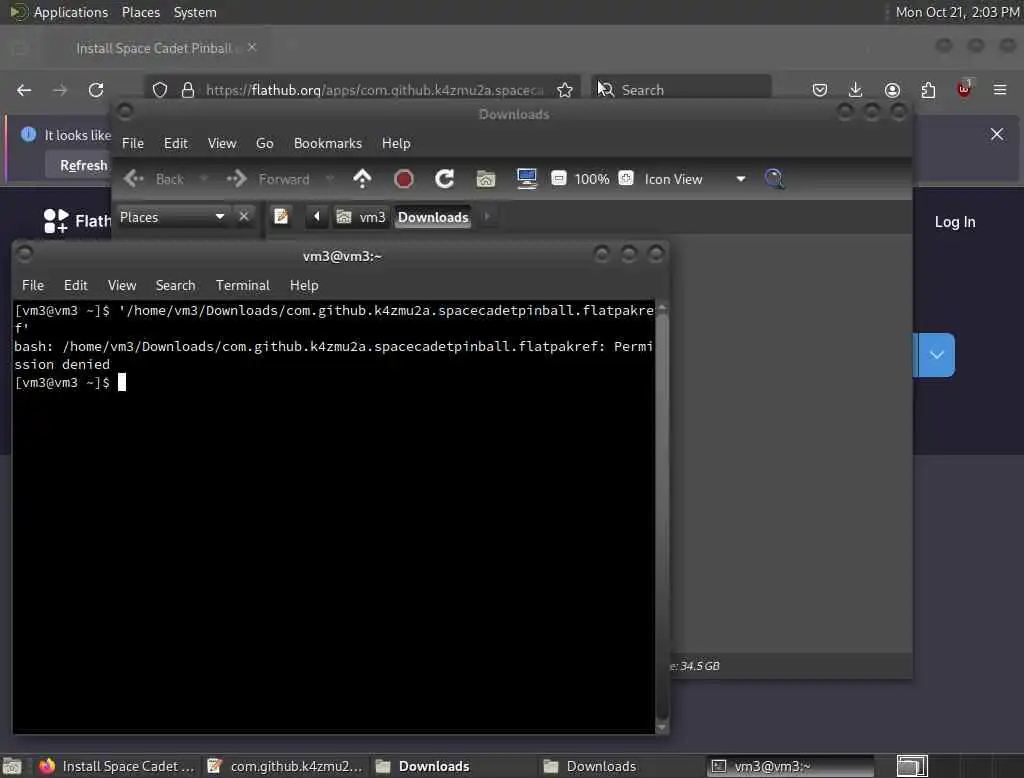This screenshot has height=778, width=1024.
Task: Open File menu in terminal window
Action: [x=33, y=285]
